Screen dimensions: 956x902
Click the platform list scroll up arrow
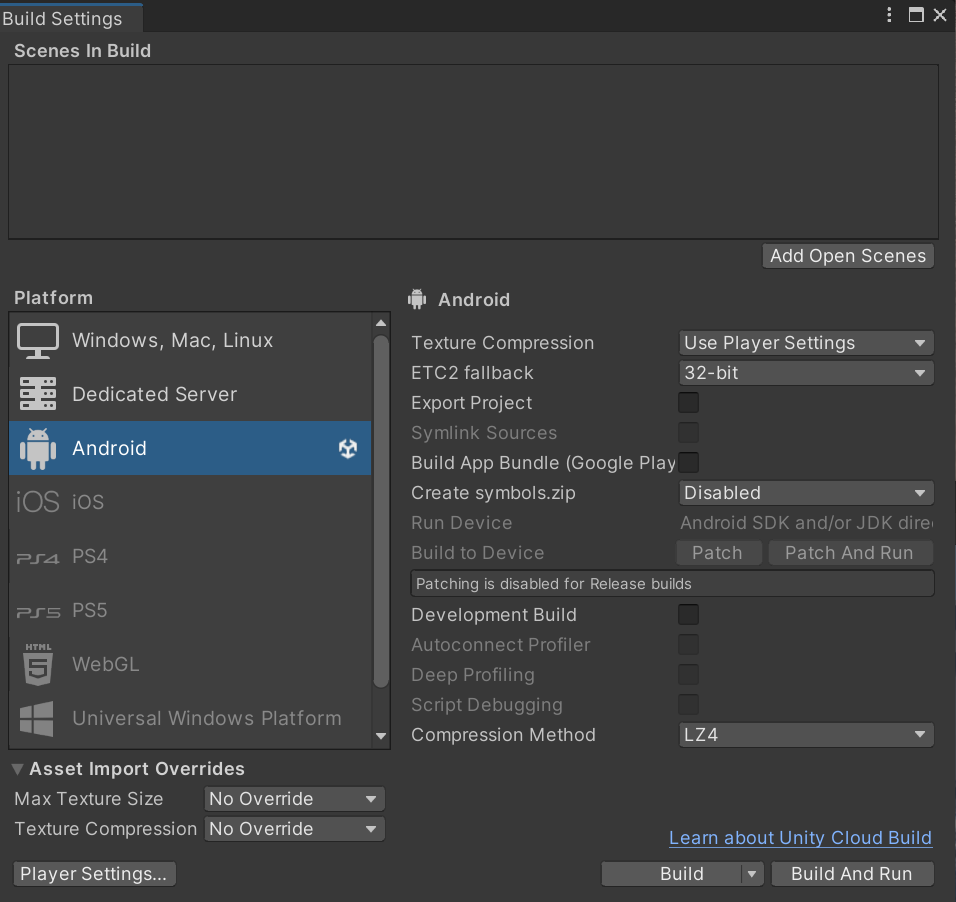click(381, 323)
